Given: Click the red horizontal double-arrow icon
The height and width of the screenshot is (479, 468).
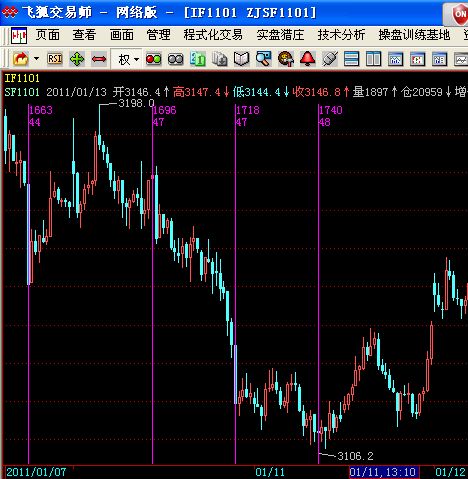Looking at the screenshot, I should [x=99, y=59].
